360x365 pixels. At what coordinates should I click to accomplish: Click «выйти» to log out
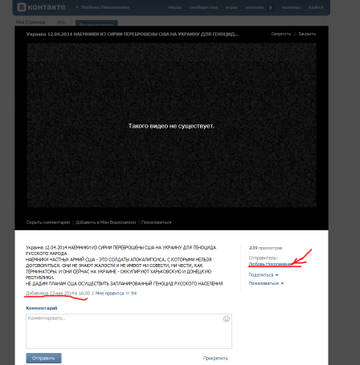pyautogui.click(x=315, y=7)
